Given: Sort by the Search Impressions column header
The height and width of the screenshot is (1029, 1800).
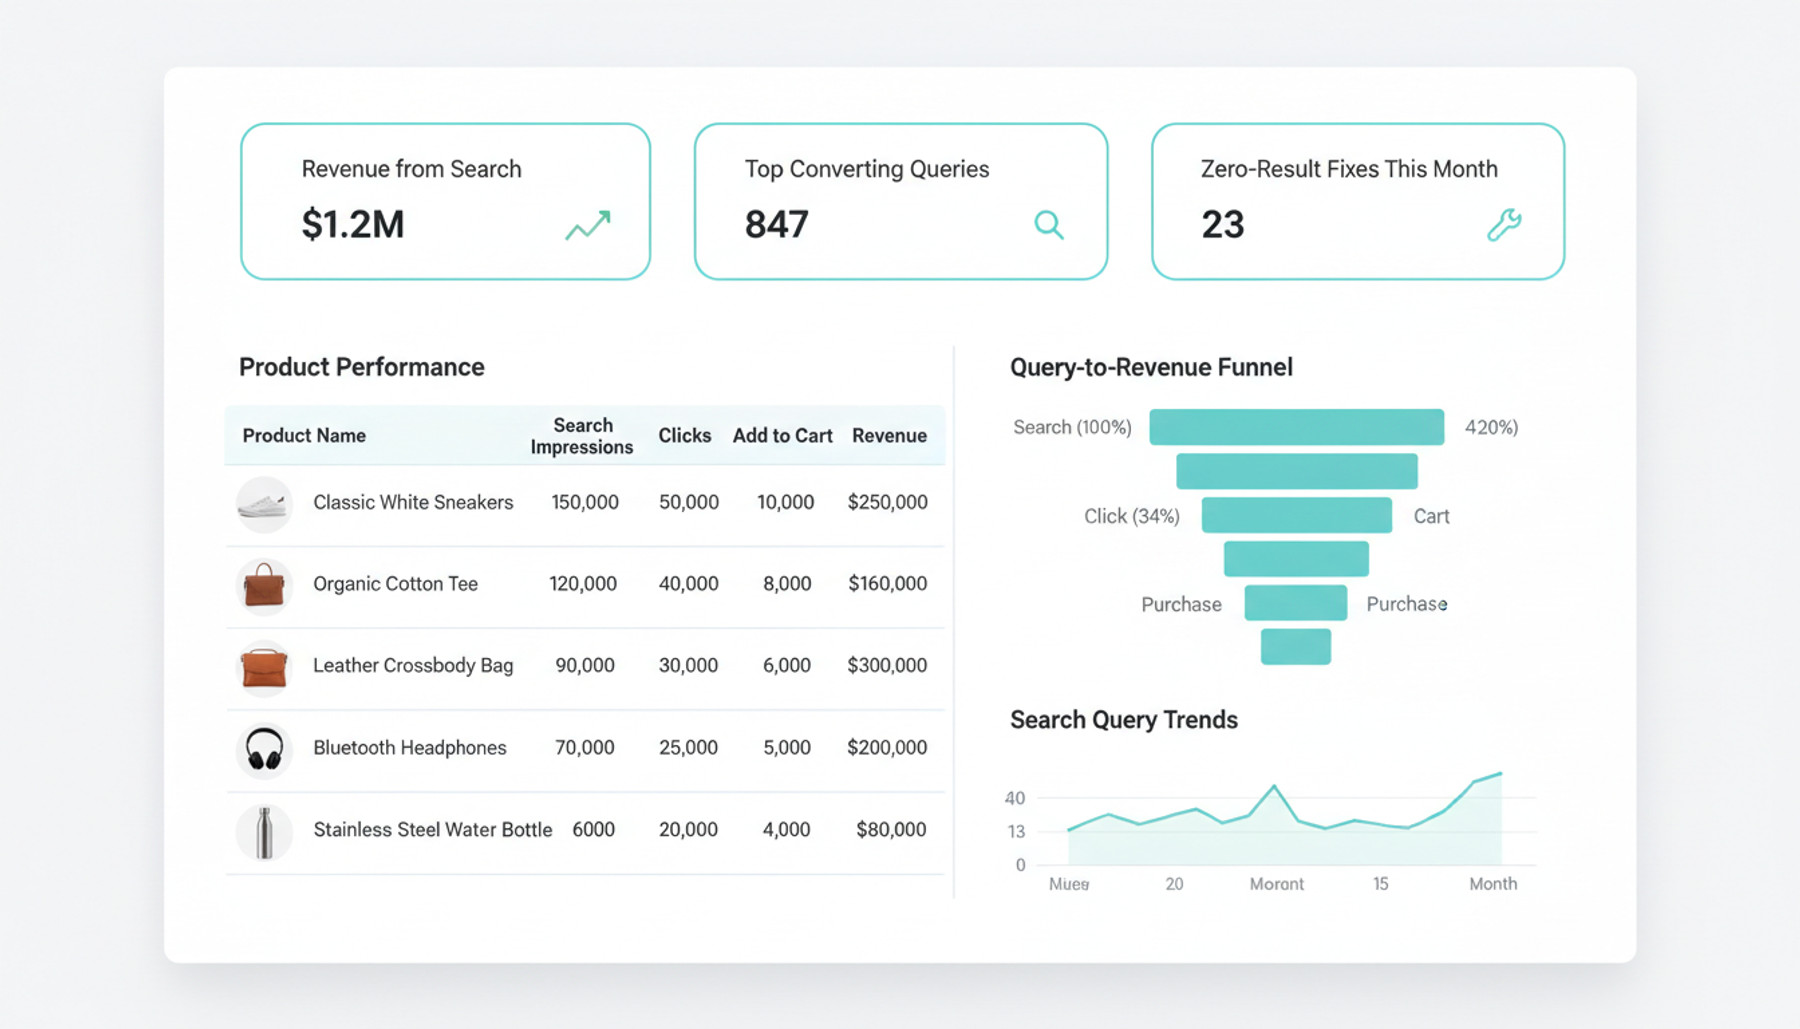Looking at the screenshot, I should 582,436.
